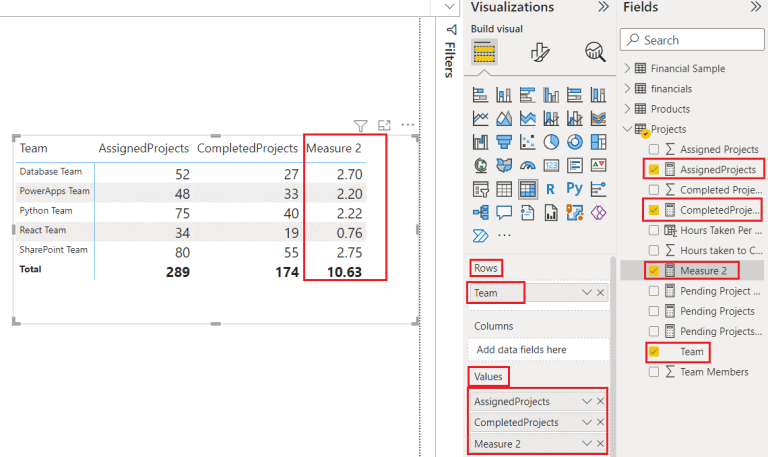The image size is (768, 457).
Task: Click the Build visual fields icon
Action: click(x=484, y=52)
